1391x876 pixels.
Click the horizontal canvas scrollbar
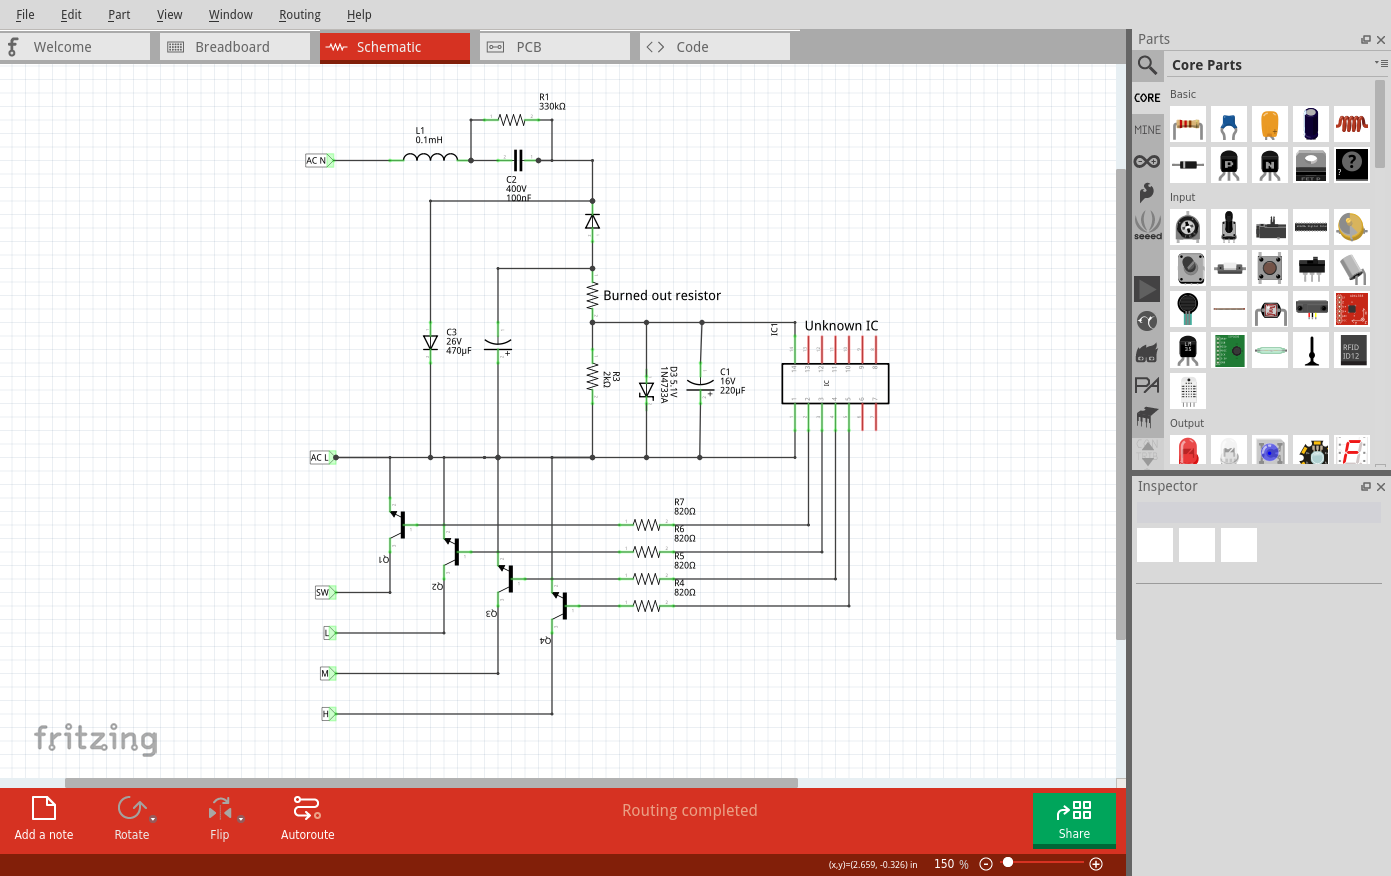coord(431,783)
